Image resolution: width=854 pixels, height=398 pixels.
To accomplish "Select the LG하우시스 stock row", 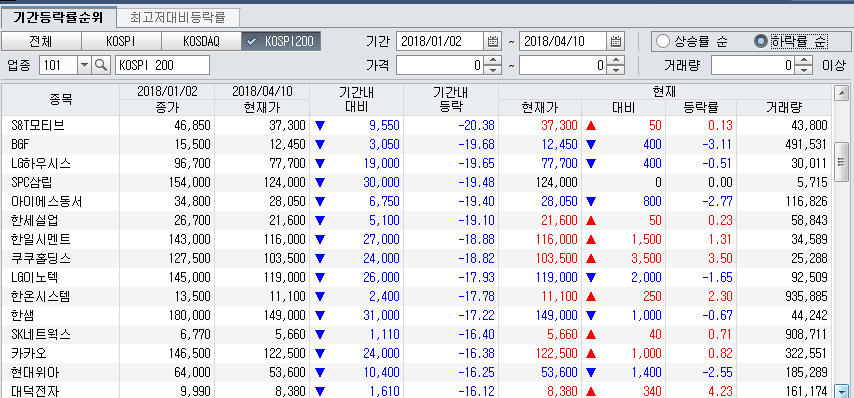I will point(417,163).
